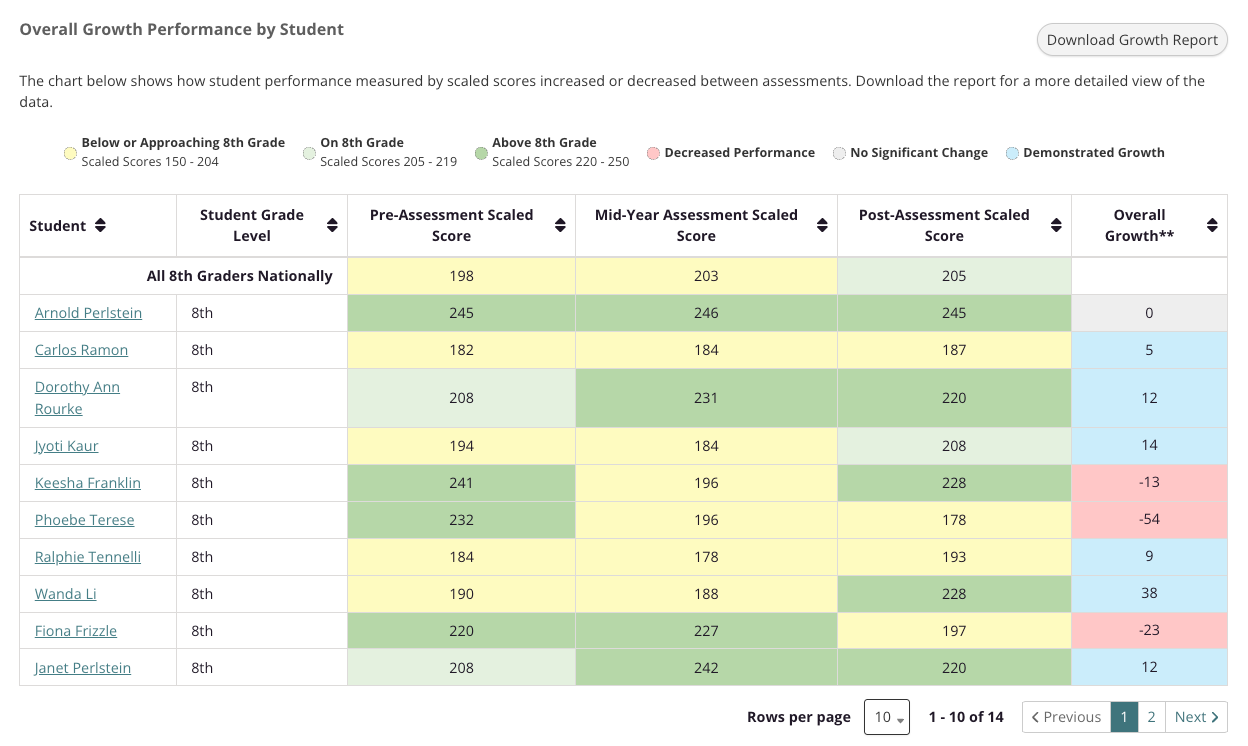Screen dimensions: 1248x746
Task: Click Phoebe Terese's overall growth -54
Action: (x=1149, y=520)
